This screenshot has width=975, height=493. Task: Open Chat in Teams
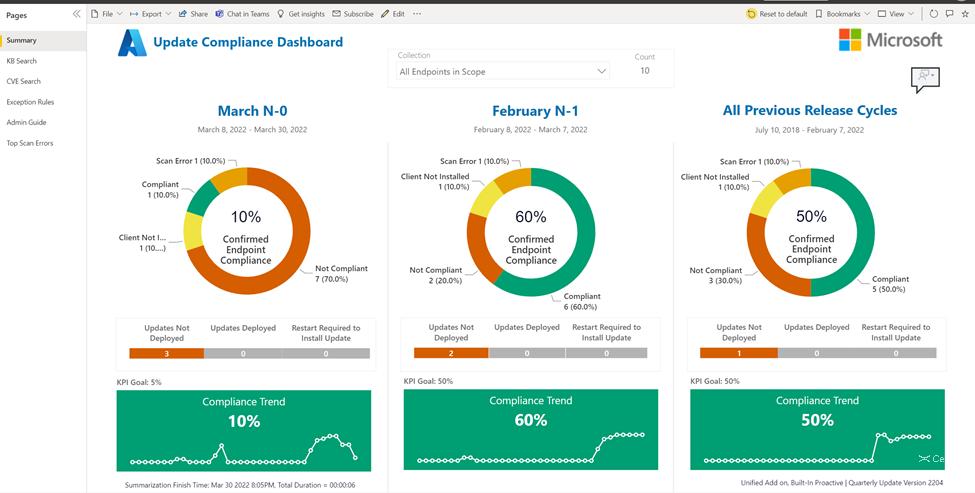point(242,14)
